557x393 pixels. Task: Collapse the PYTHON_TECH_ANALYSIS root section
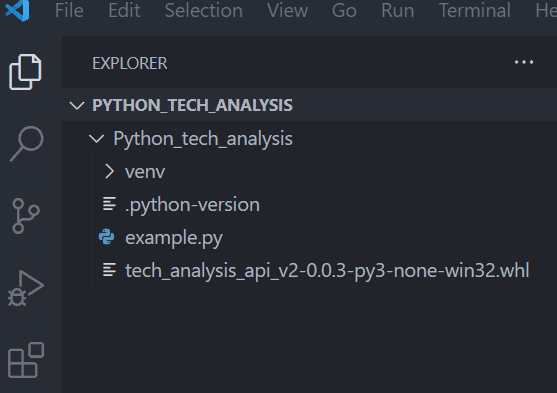coord(77,105)
